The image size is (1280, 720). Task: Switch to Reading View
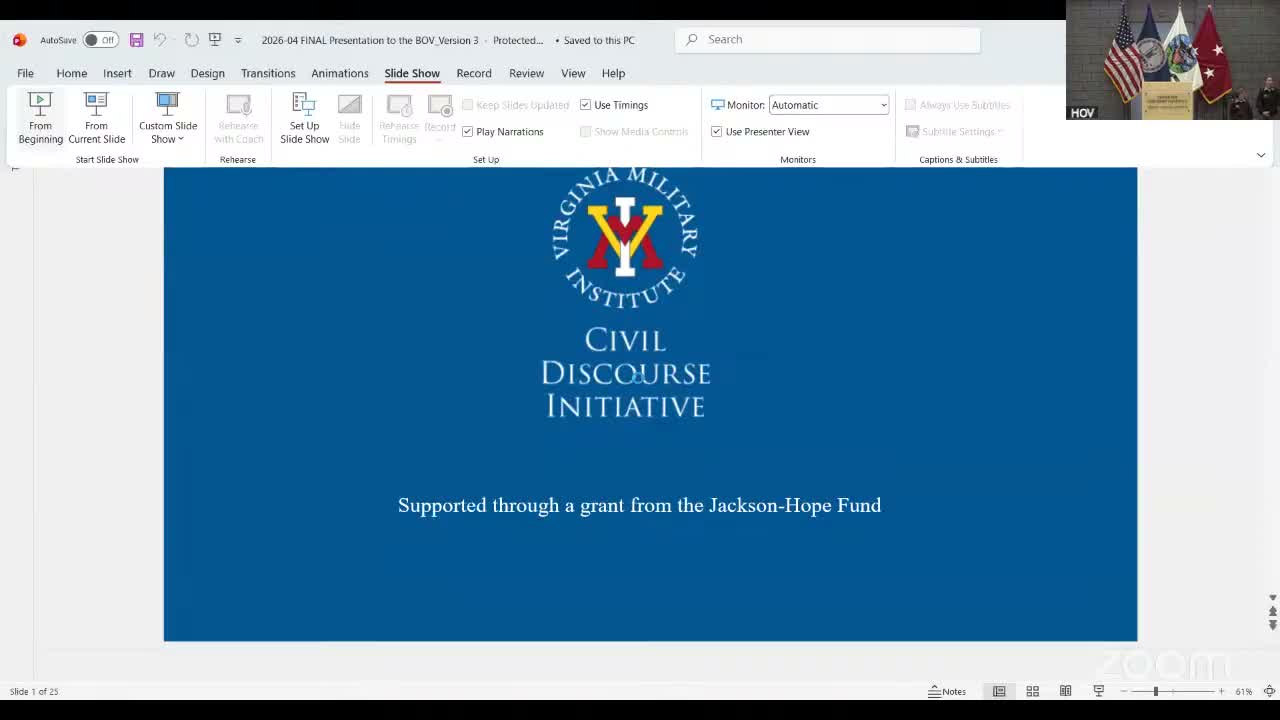tap(1065, 691)
